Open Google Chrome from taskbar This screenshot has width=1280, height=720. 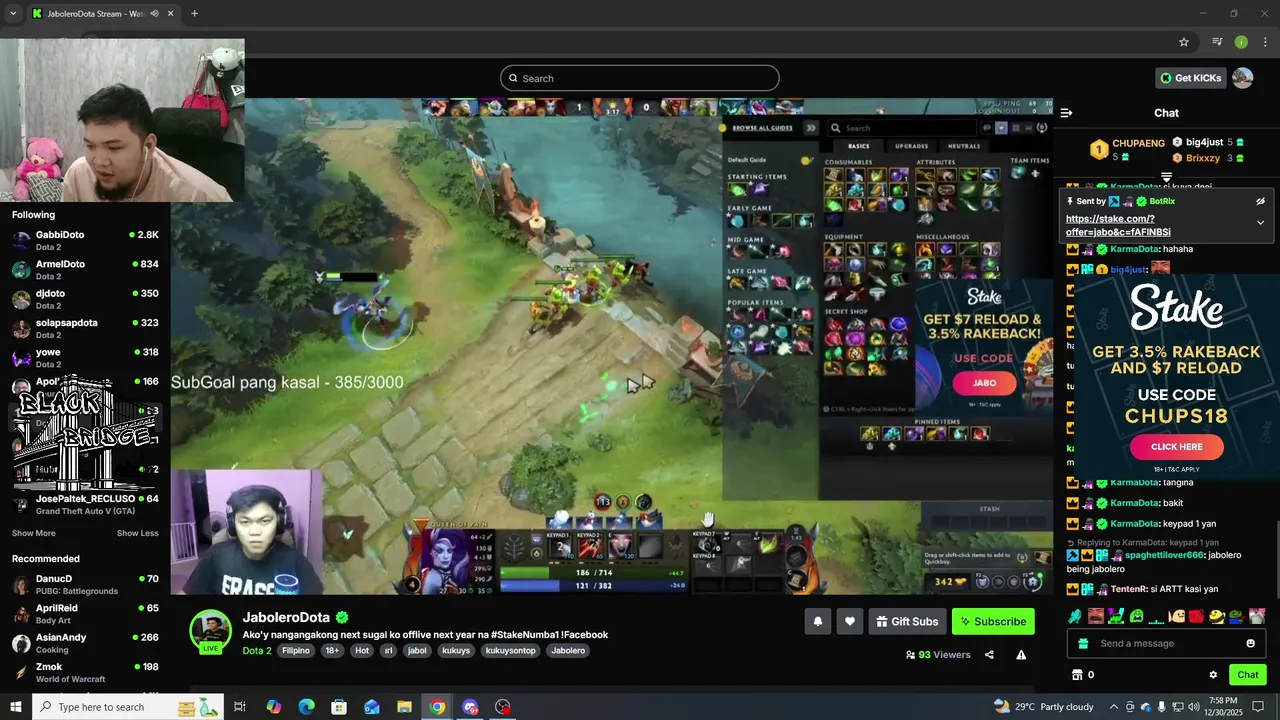pos(437,707)
